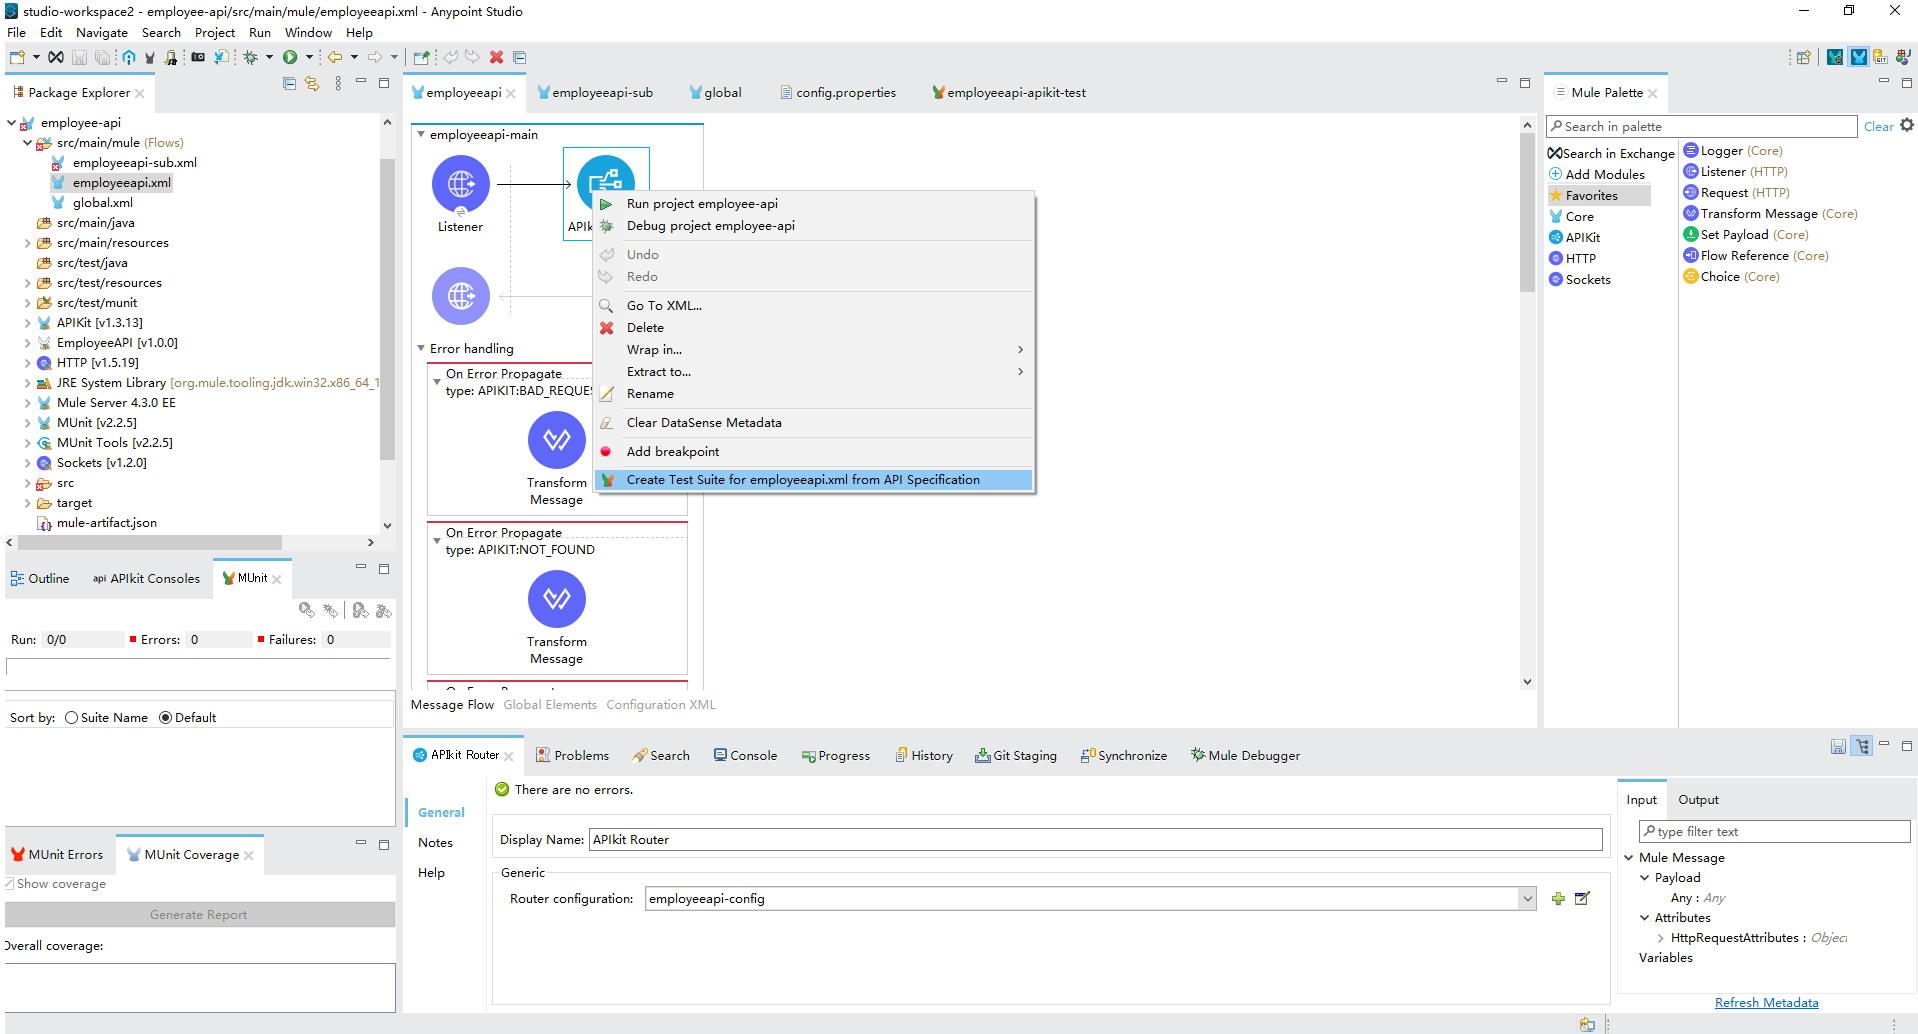The height and width of the screenshot is (1034, 1918).
Task: Click the type filter text field
Action: pos(1774,831)
